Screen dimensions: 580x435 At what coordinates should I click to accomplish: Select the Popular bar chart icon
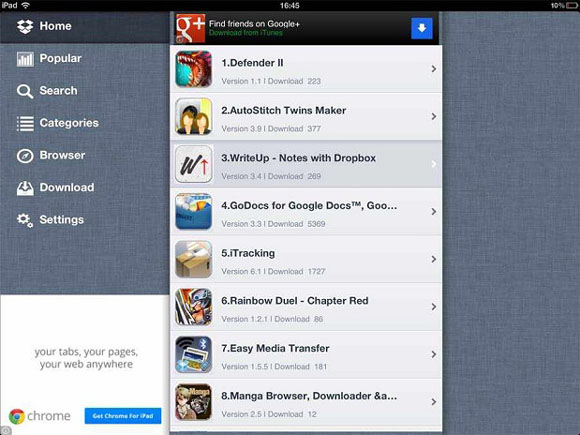click(25, 59)
